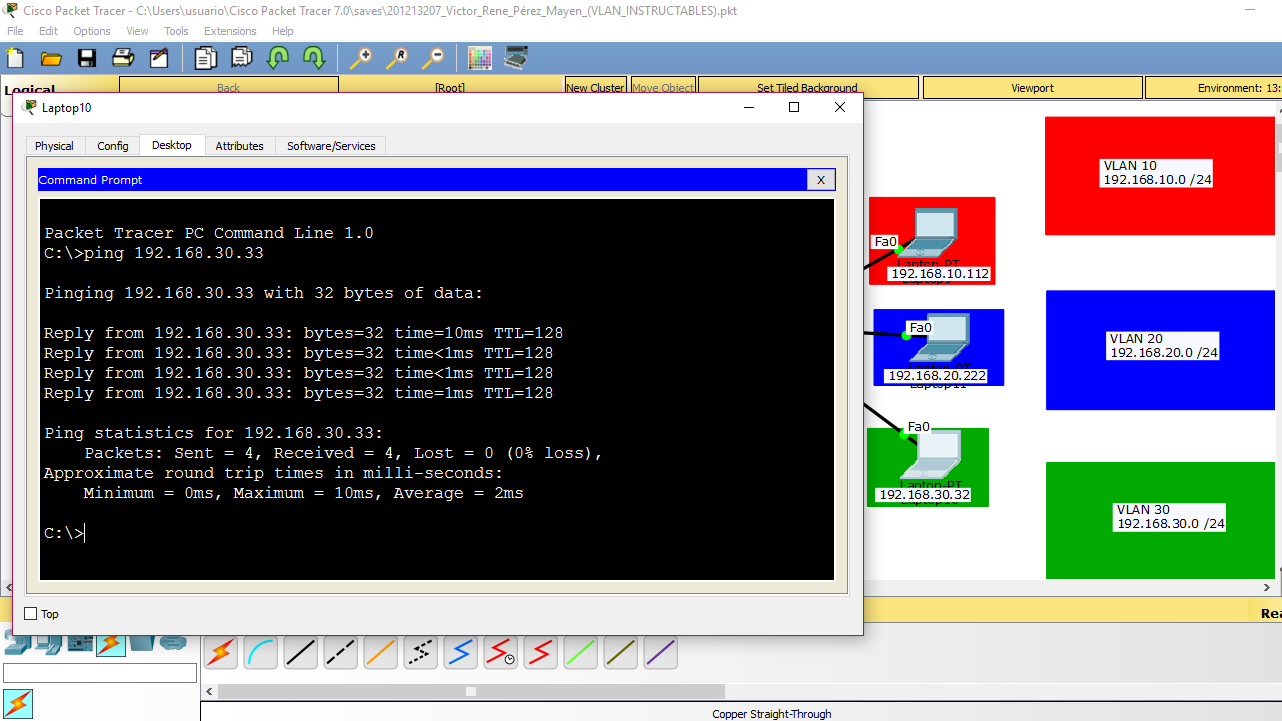This screenshot has height=721, width=1282.
Task: Select the Connections device category icon
Action: [x=111, y=644]
